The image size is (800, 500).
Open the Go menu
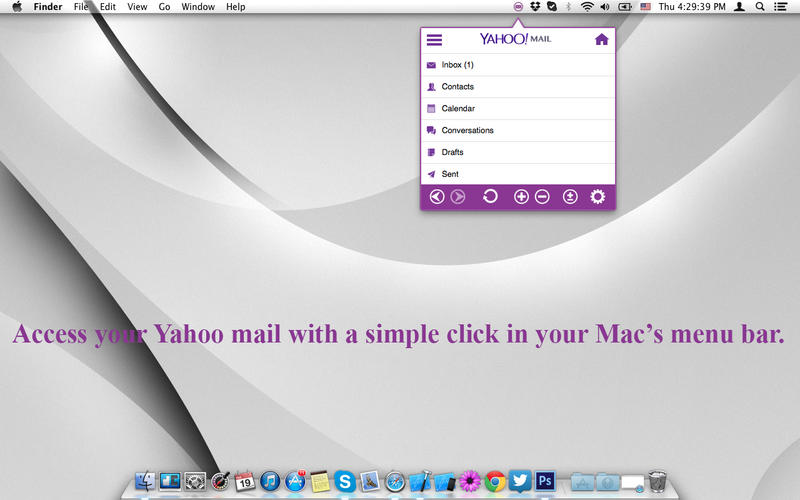164,7
